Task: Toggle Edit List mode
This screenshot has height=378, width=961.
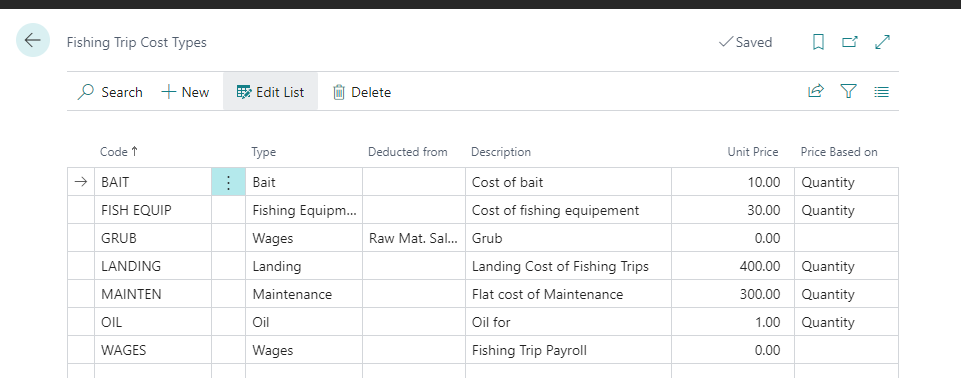Action: click(x=270, y=92)
